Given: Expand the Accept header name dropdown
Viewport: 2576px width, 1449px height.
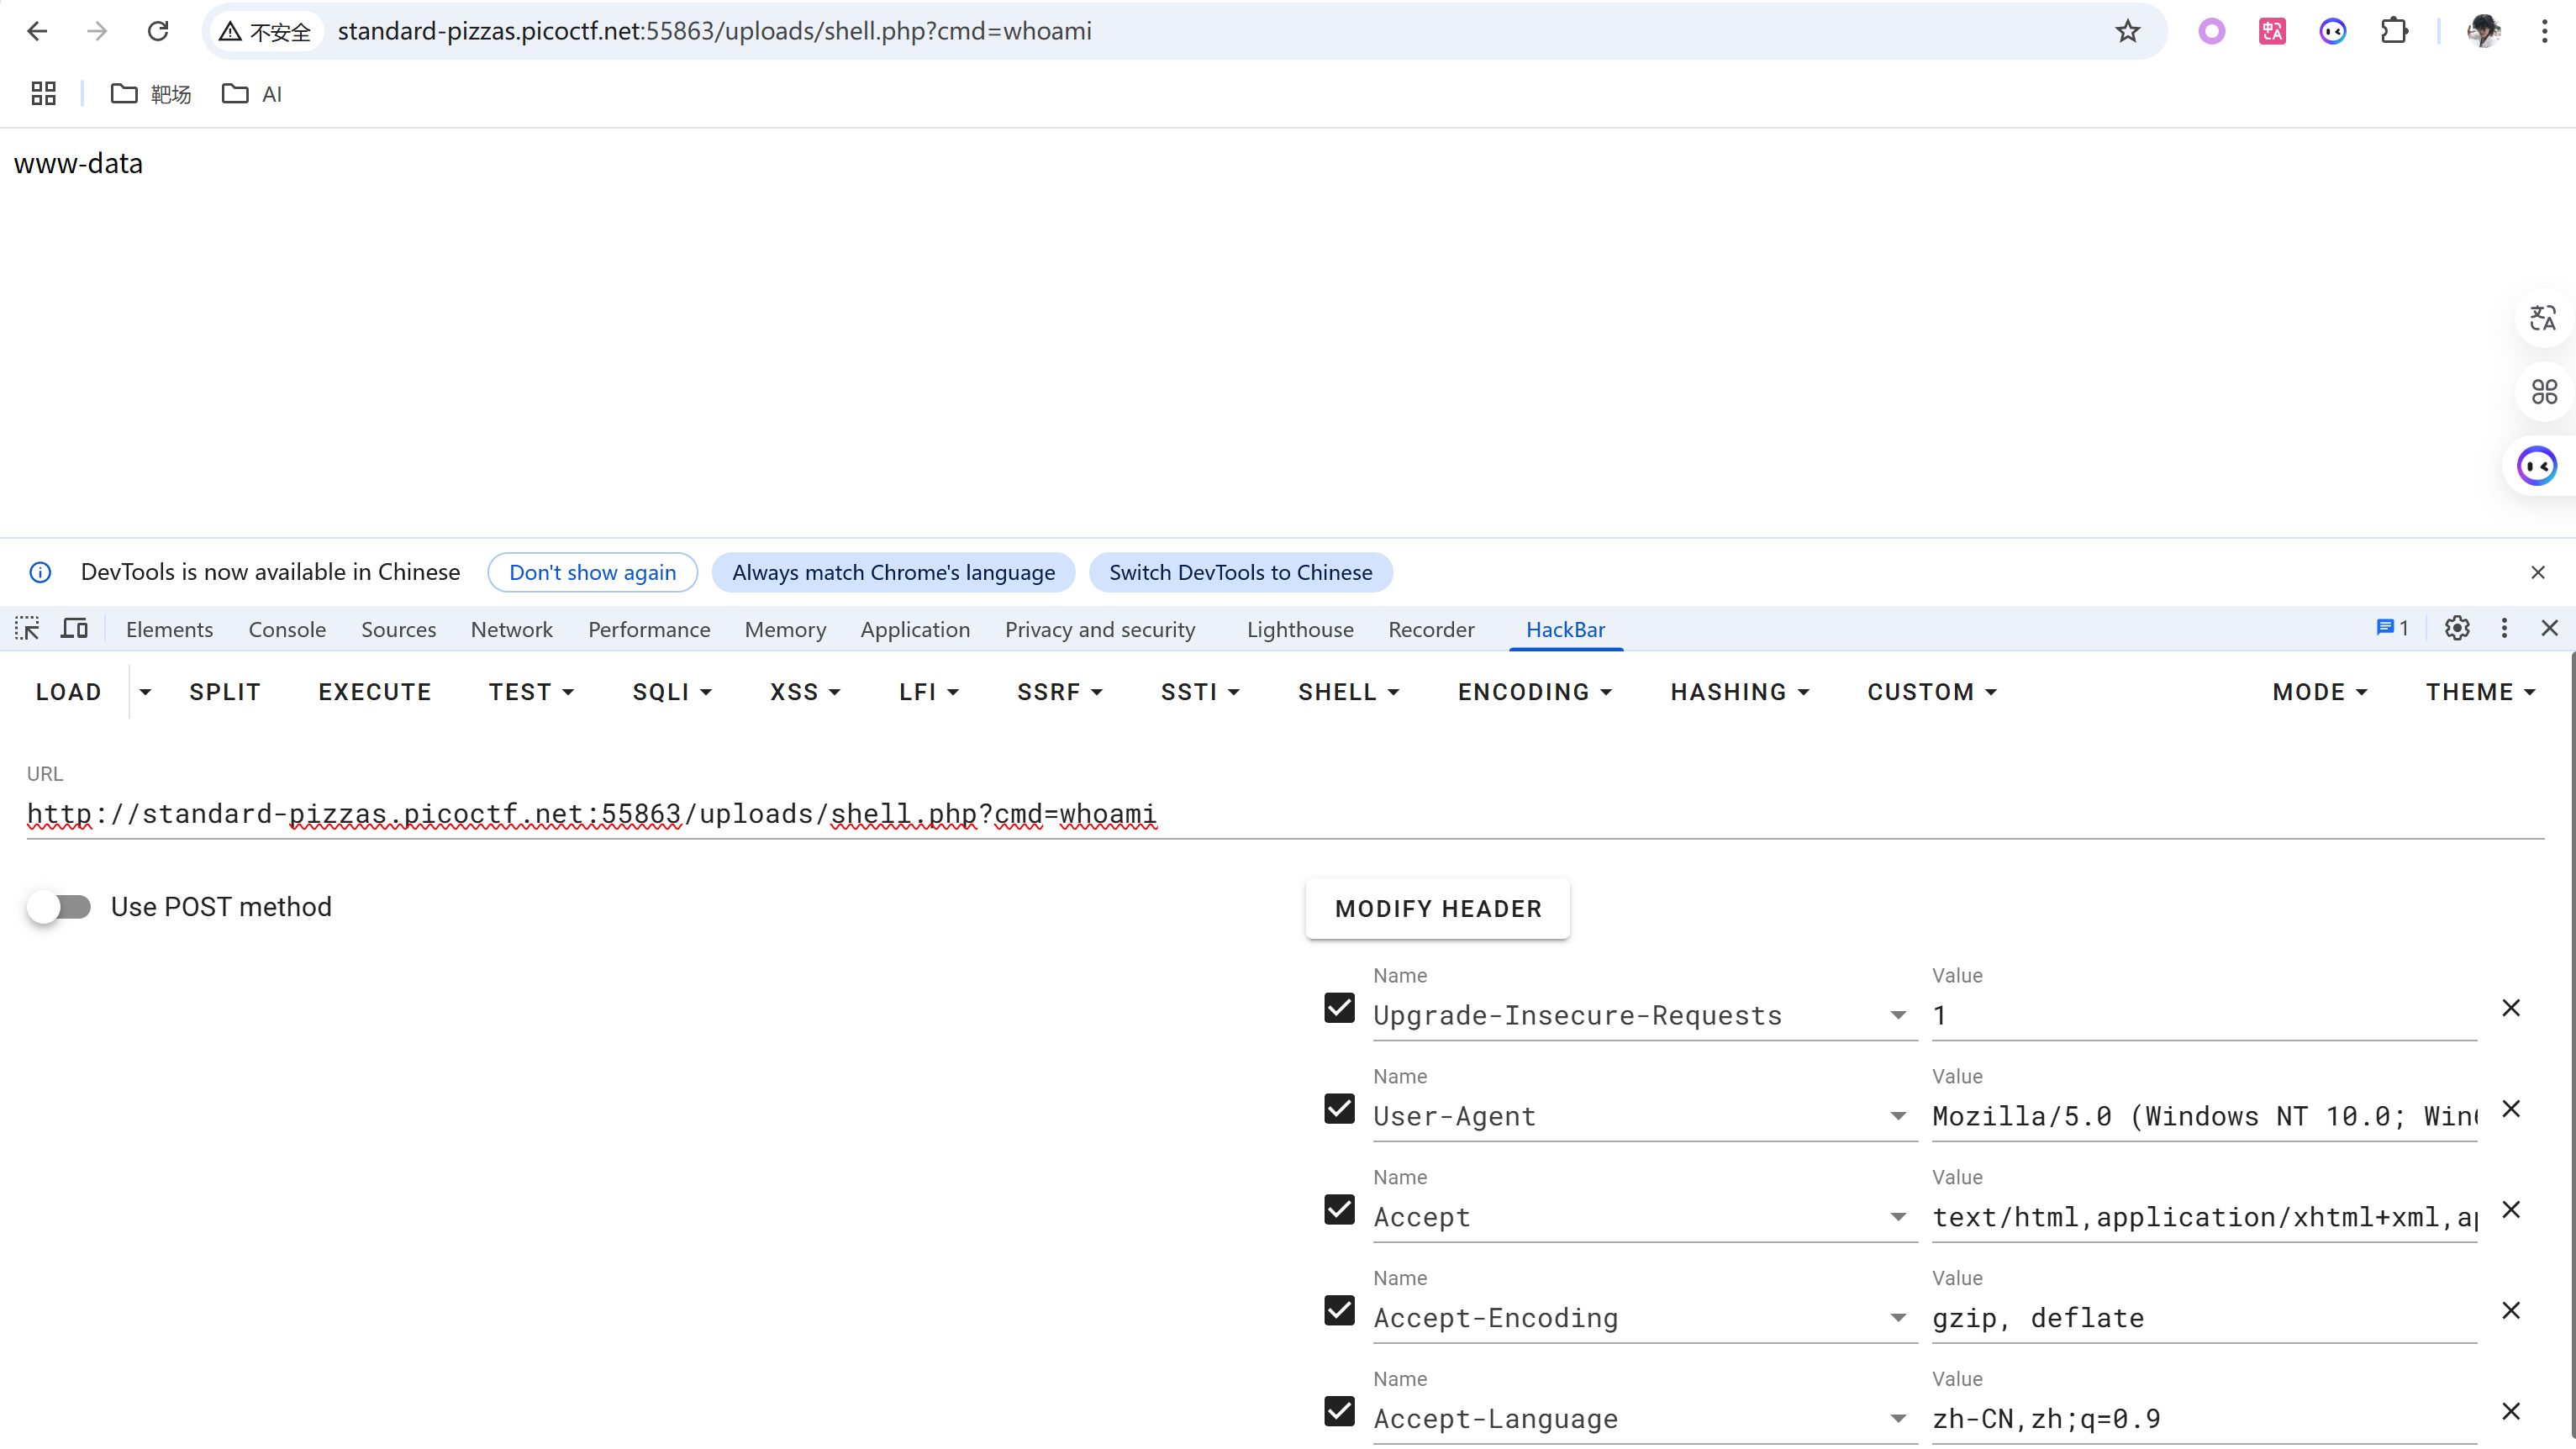Looking at the screenshot, I should [x=1897, y=1218].
